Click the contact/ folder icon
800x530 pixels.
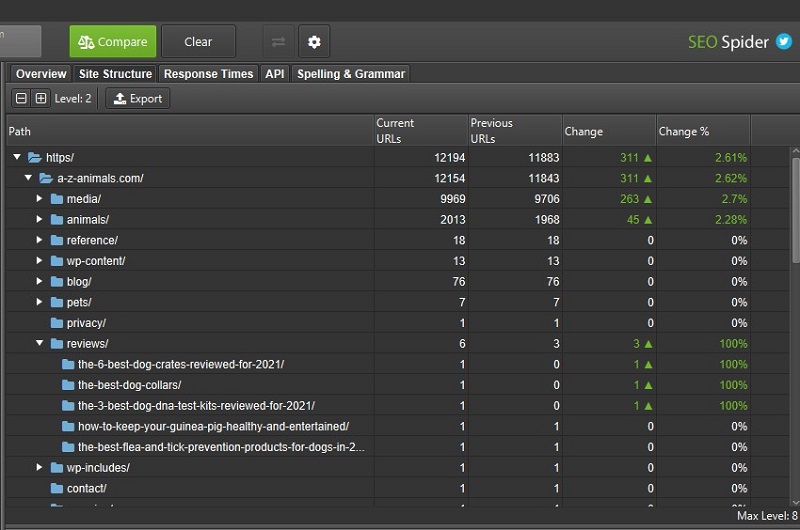click(x=57, y=489)
